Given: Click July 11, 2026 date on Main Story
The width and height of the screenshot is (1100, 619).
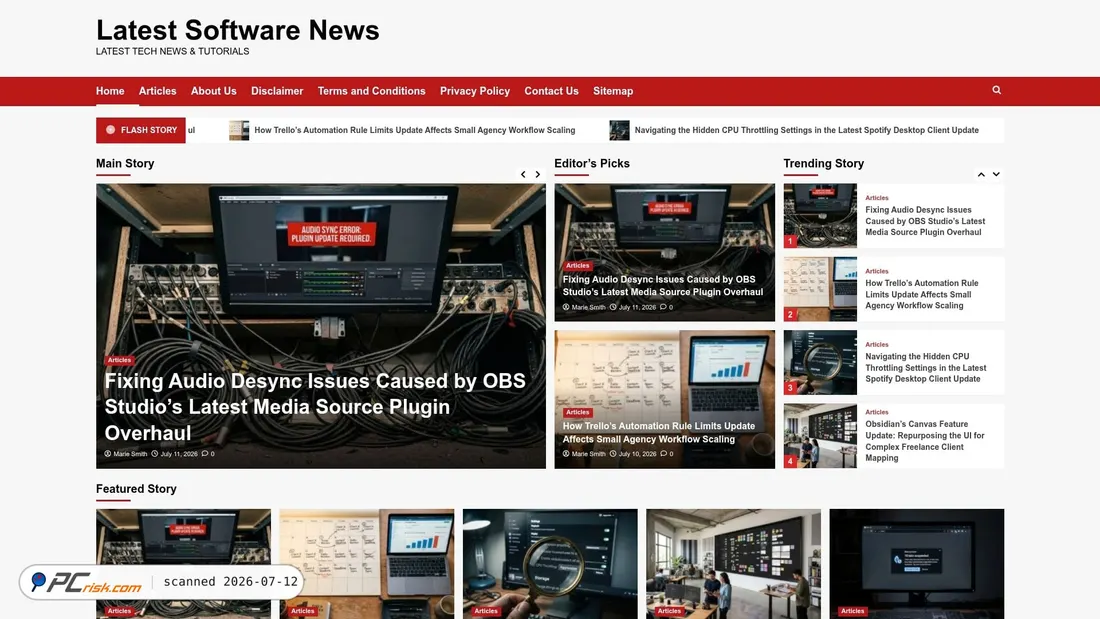Looking at the screenshot, I should coord(179,454).
